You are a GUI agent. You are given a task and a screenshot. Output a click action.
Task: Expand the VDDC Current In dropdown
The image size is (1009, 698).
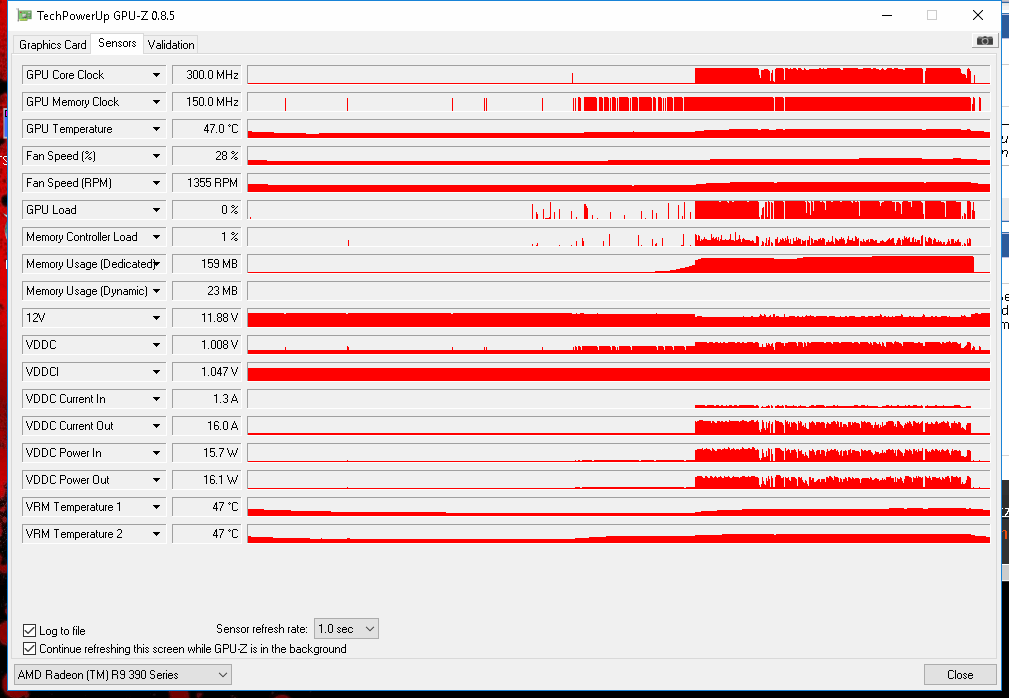(156, 399)
